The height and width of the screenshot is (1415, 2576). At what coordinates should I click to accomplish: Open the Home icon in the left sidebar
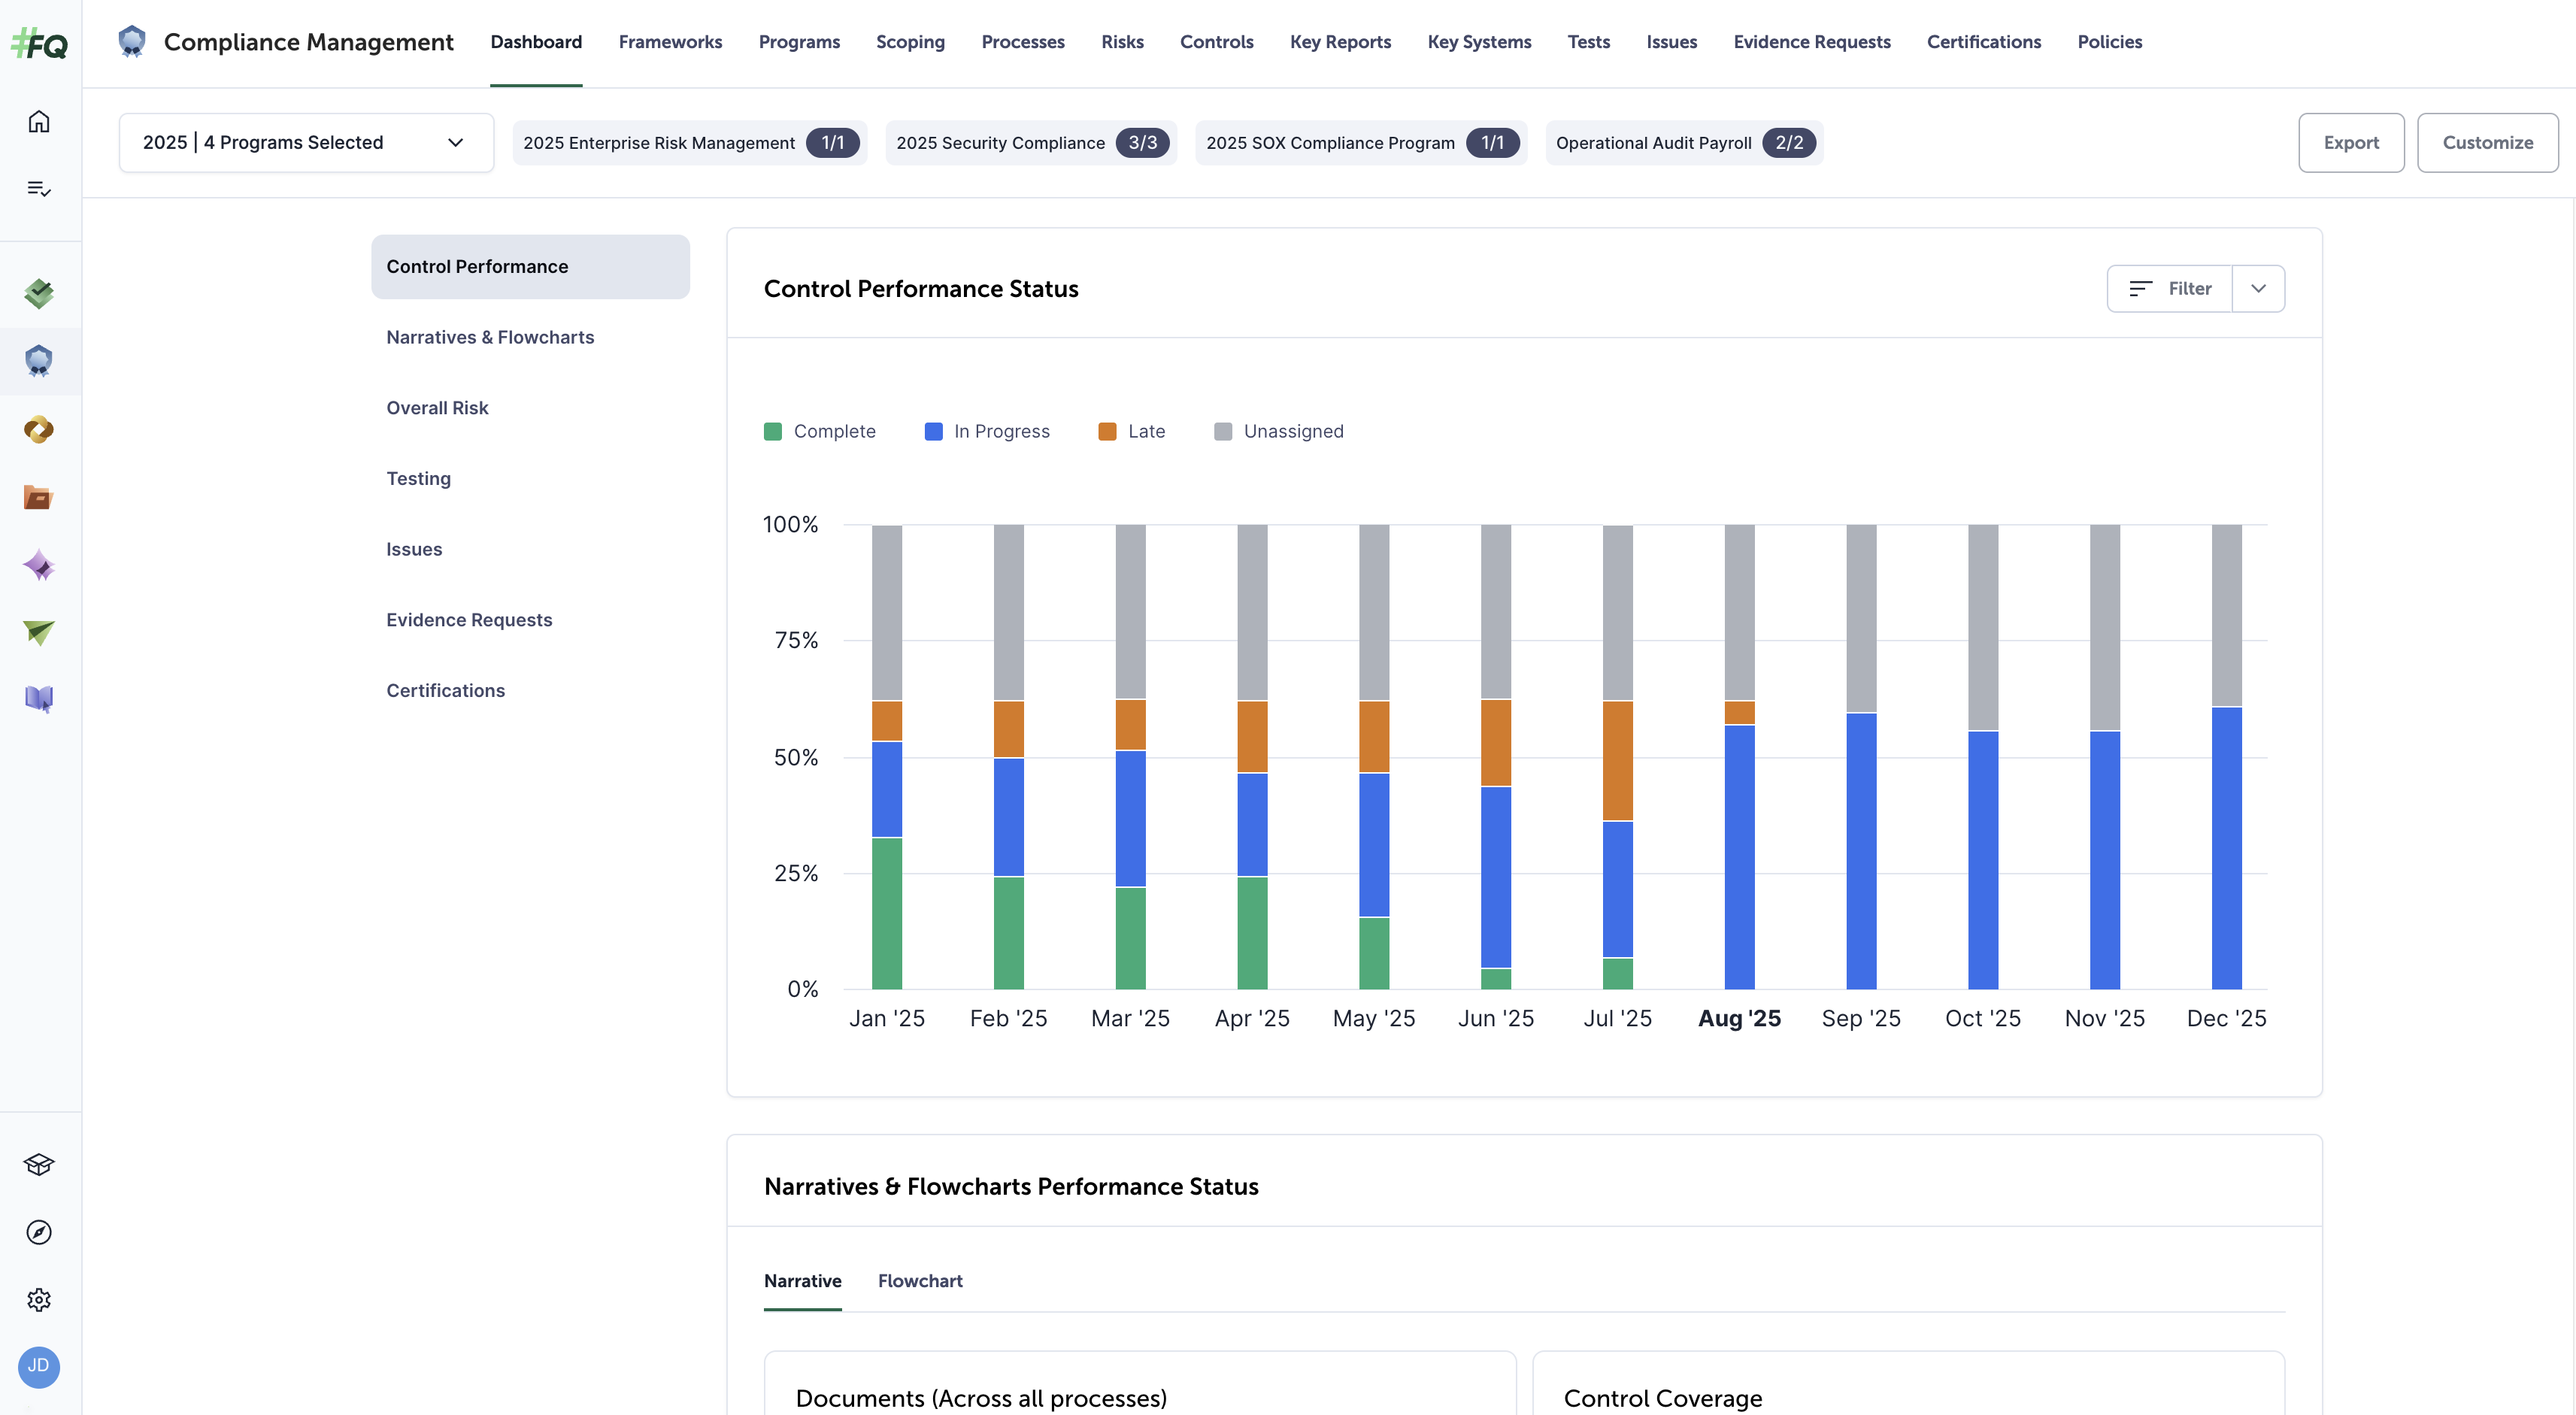(38, 120)
